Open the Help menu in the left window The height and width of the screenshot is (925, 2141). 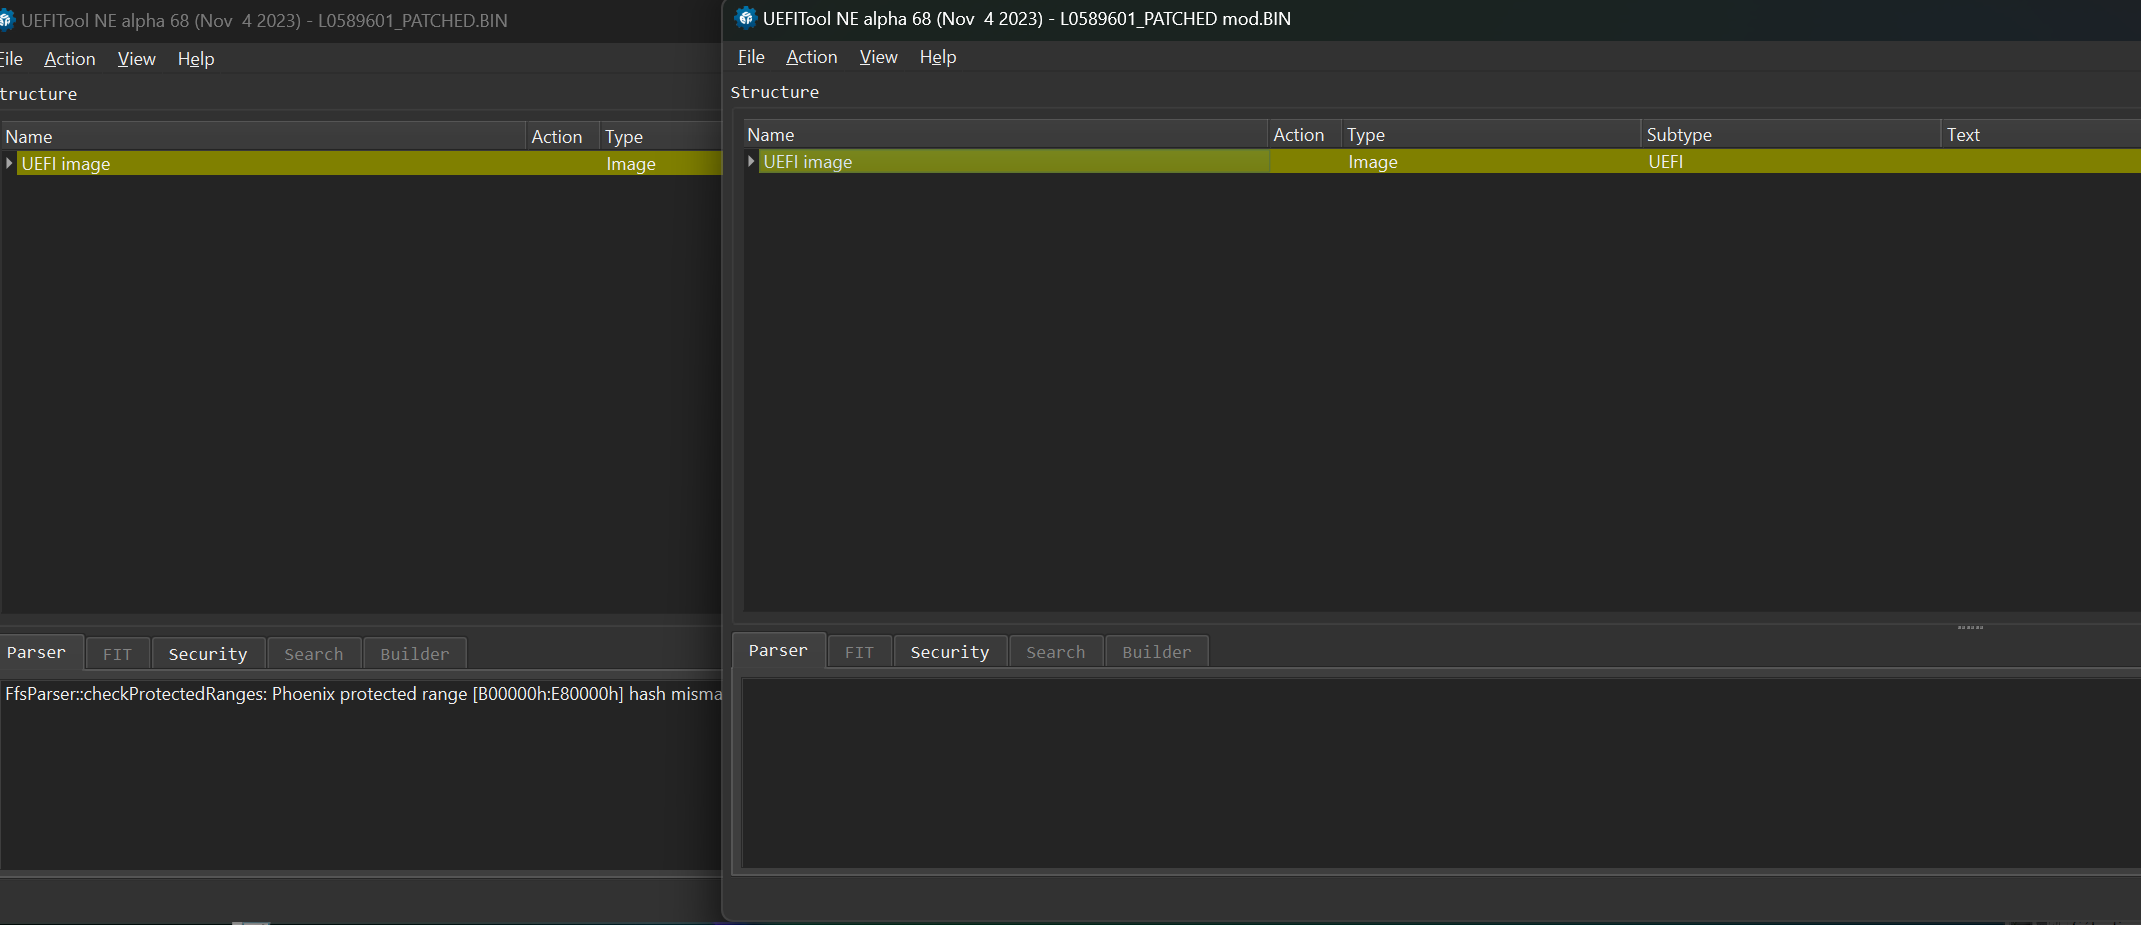[196, 59]
